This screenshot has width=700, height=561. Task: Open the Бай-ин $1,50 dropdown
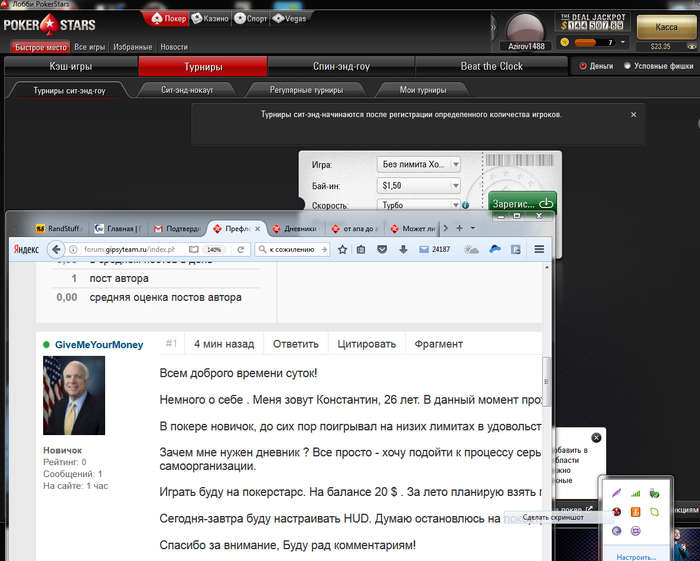coord(418,185)
